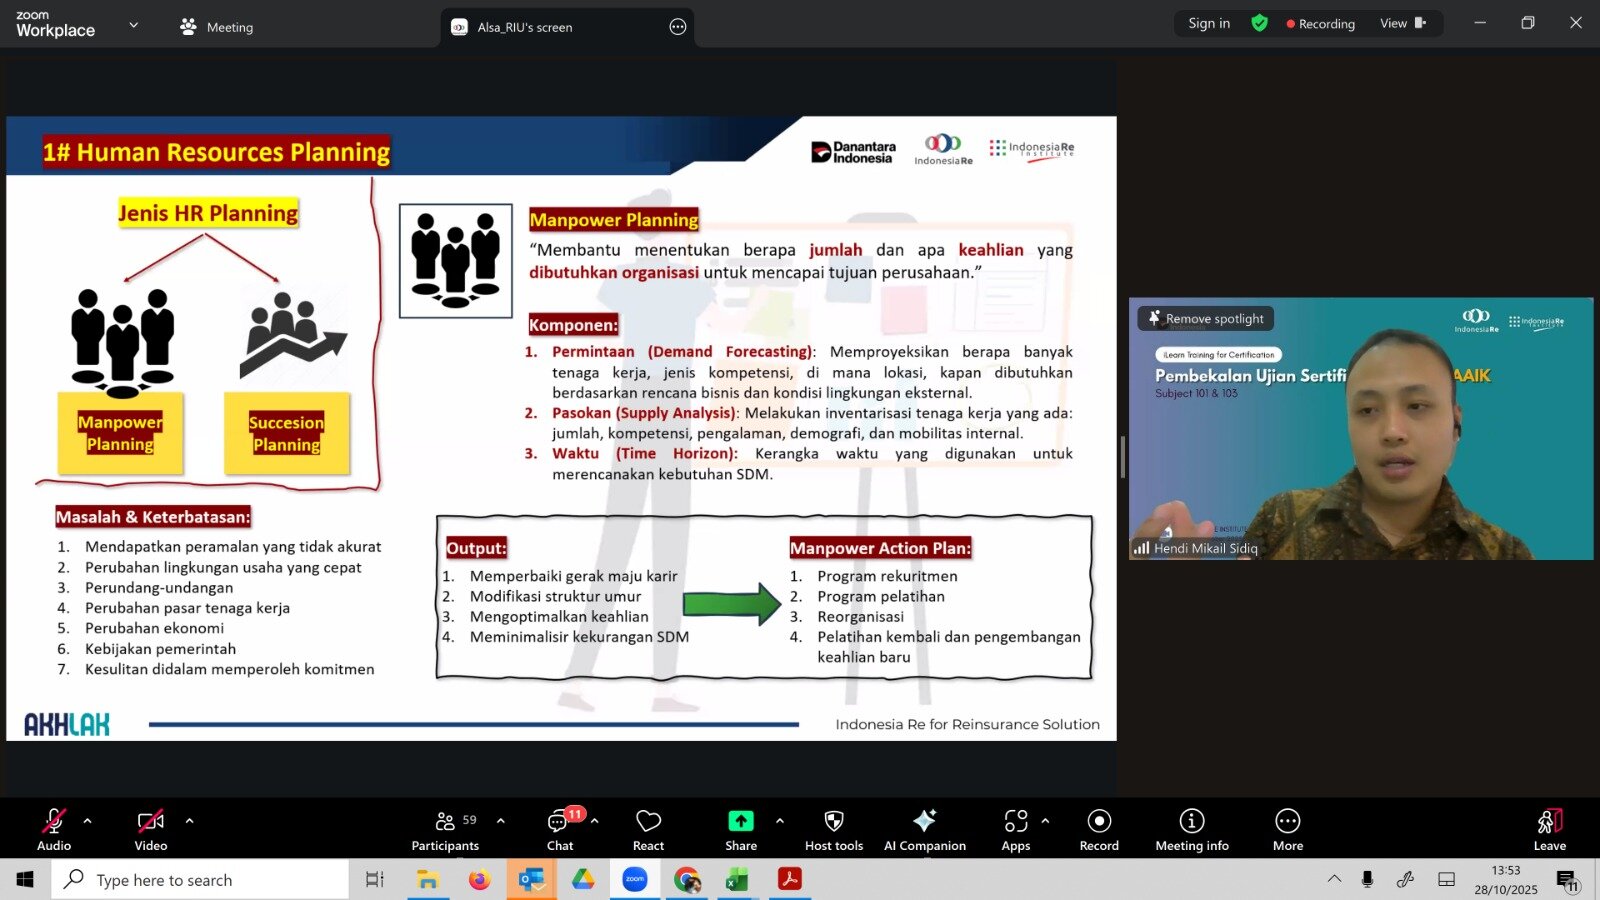Expand video options arrow next to Video
This screenshot has height=900, width=1600.
point(189,821)
